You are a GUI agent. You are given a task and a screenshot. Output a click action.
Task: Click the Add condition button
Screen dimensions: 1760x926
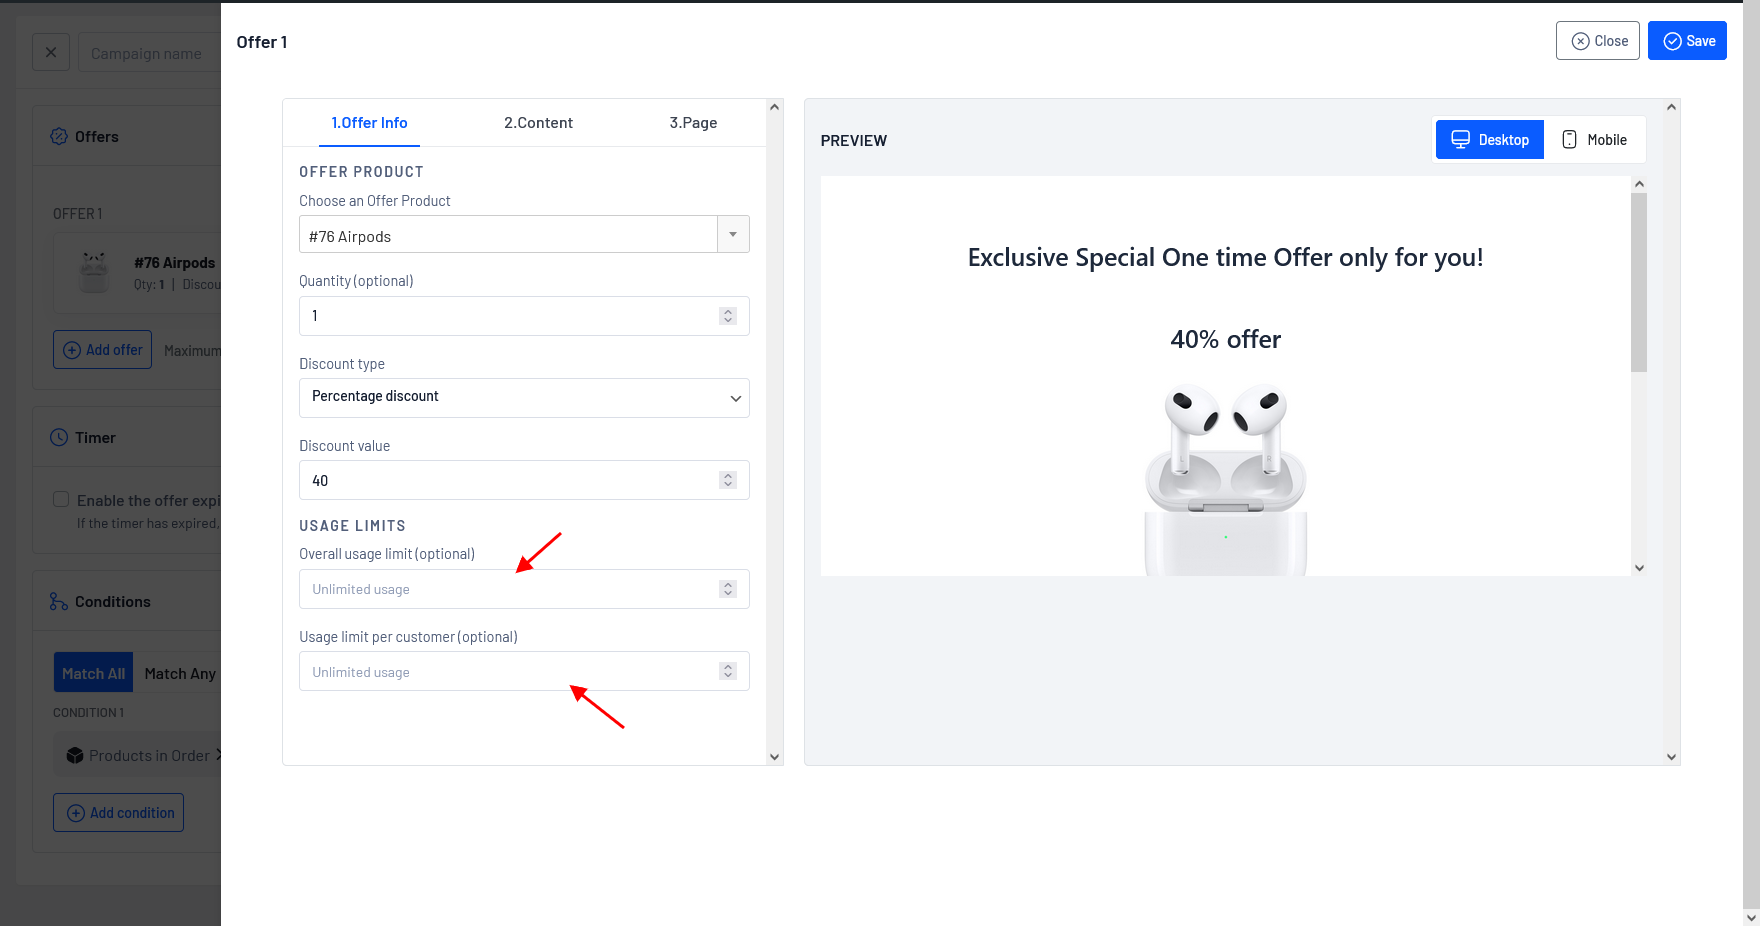pyautogui.click(x=118, y=813)
